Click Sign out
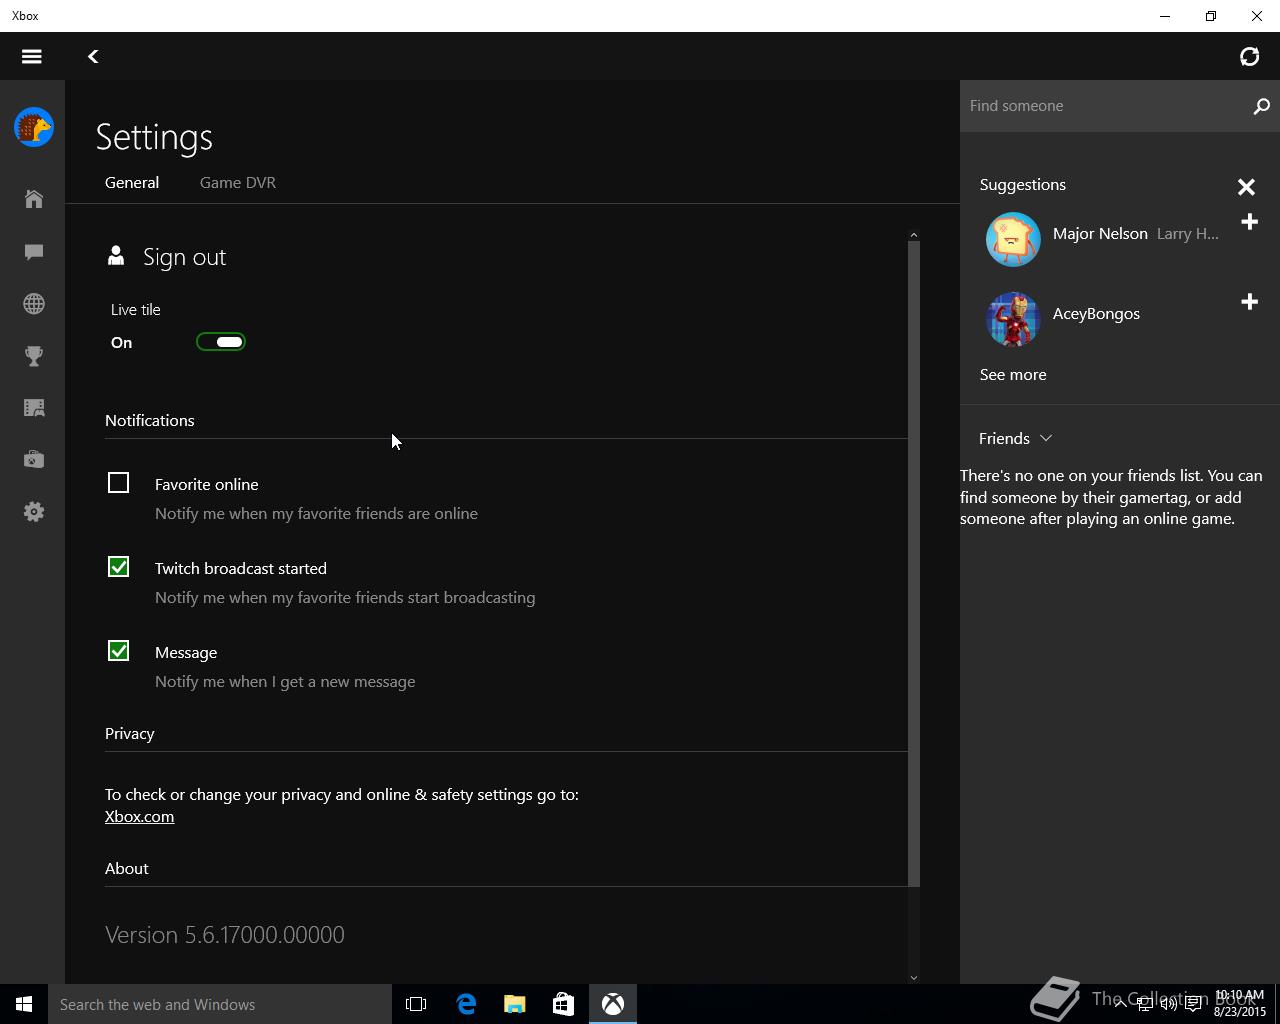The image size is (1280, 1024). point(184,257)
